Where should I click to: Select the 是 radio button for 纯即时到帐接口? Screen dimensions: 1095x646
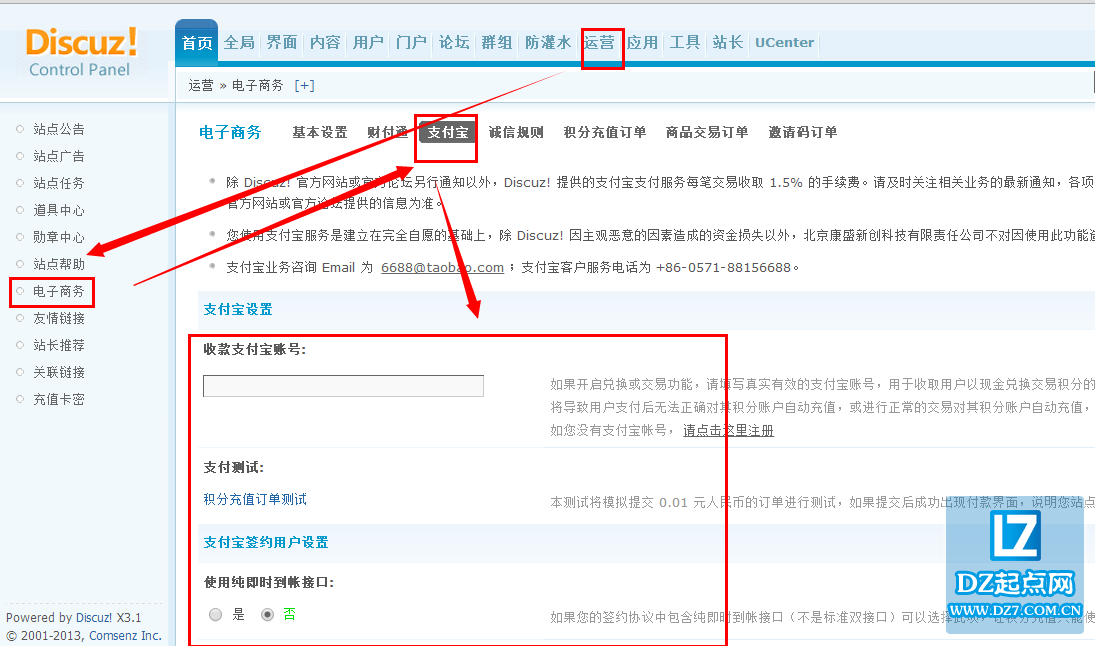coord(216,614)
